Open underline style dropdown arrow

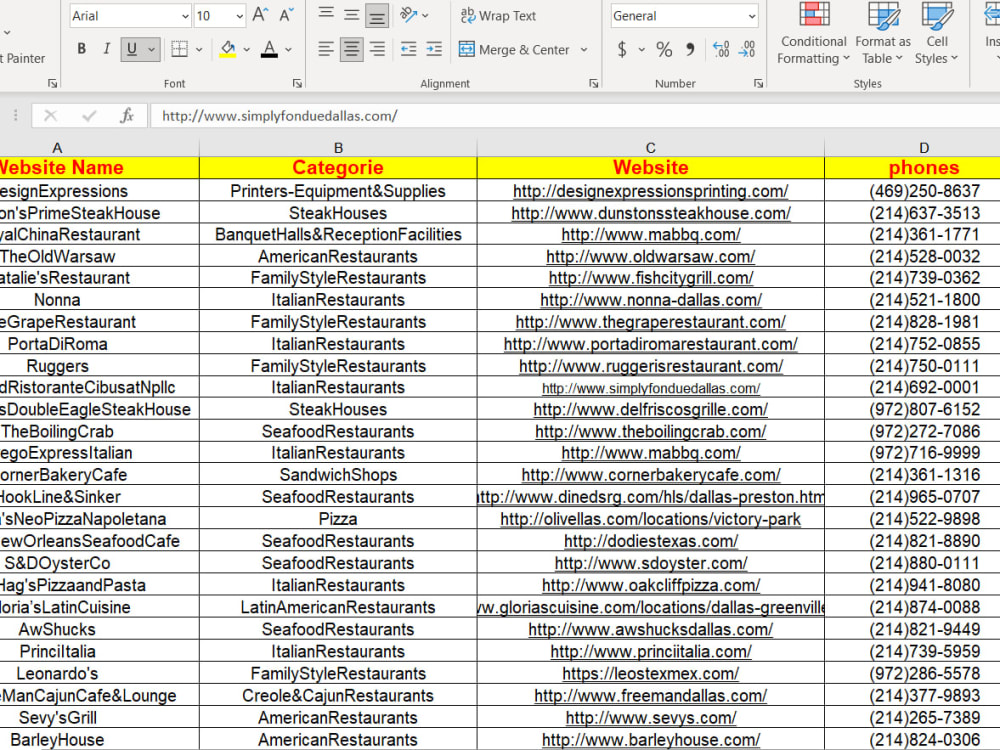click(152, 48)
